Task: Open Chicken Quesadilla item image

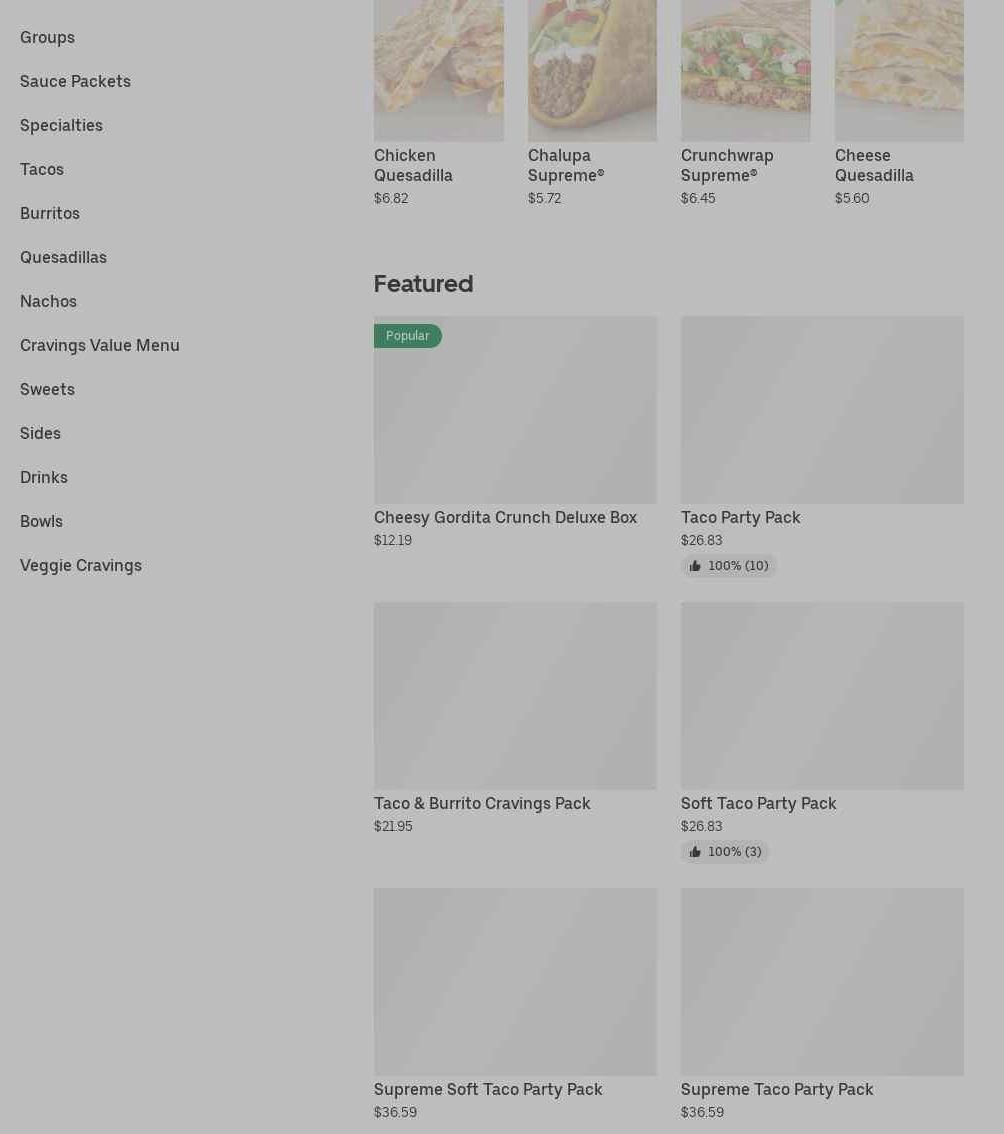Action: coord(438,71)
